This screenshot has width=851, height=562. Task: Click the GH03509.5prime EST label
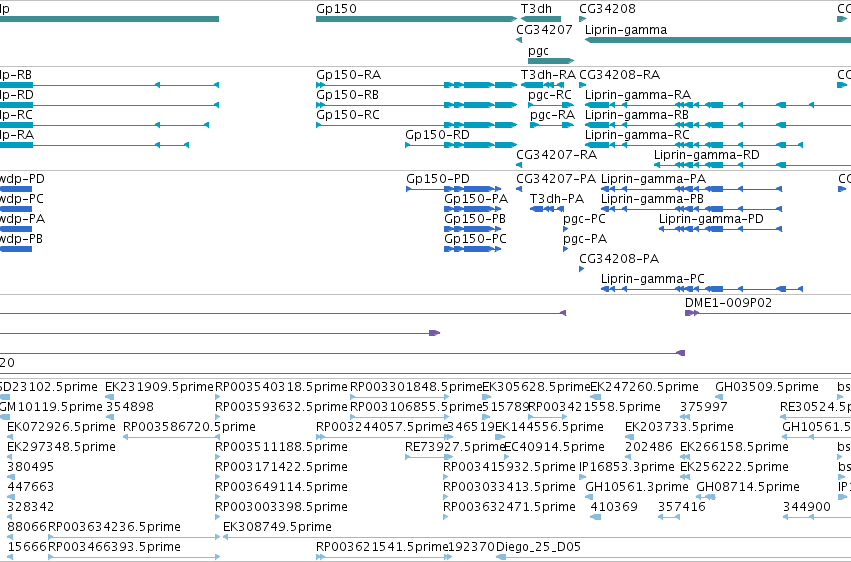[767, 387]
